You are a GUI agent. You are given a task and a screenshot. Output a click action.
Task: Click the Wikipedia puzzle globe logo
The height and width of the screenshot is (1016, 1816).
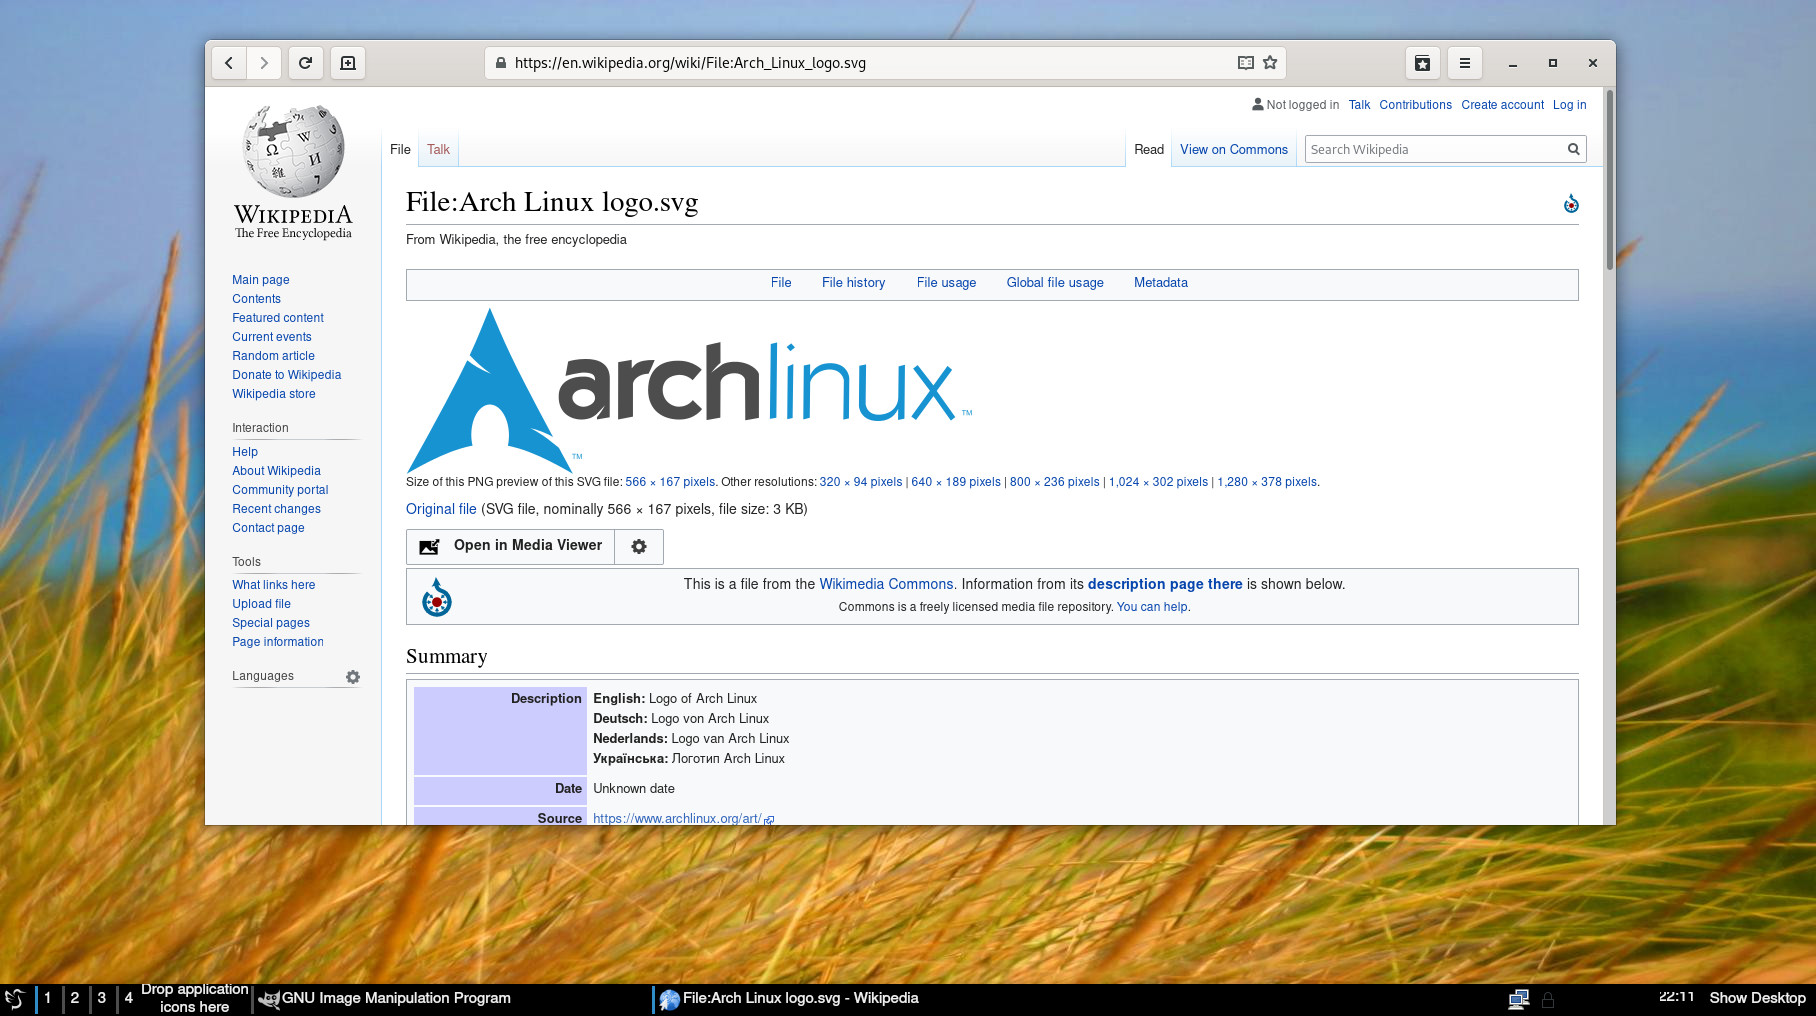pyautogui.click(x=291, y=150)
